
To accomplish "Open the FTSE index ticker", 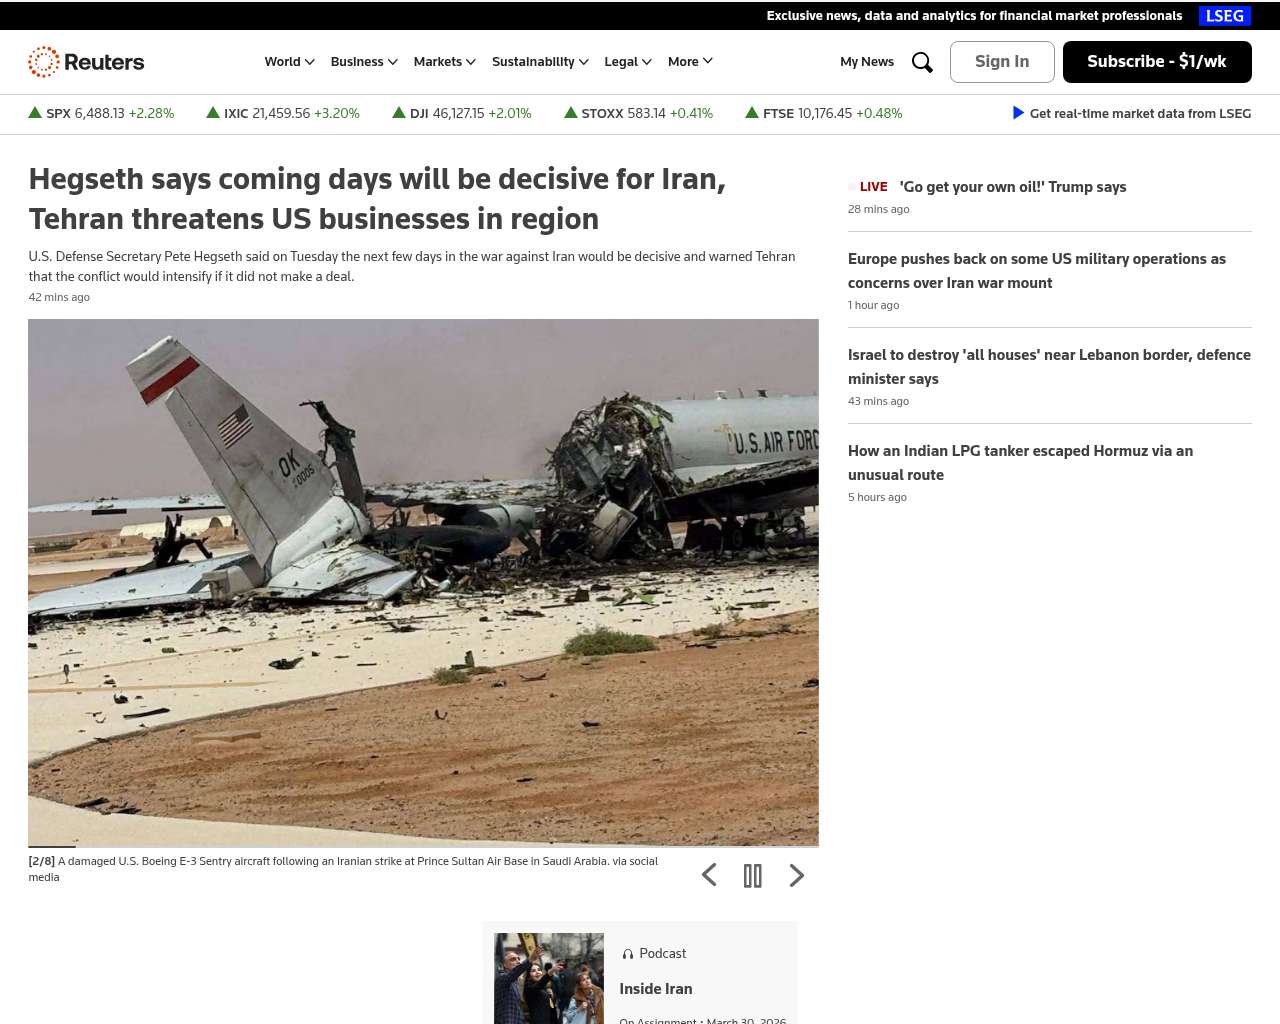I will click(824, 113).
